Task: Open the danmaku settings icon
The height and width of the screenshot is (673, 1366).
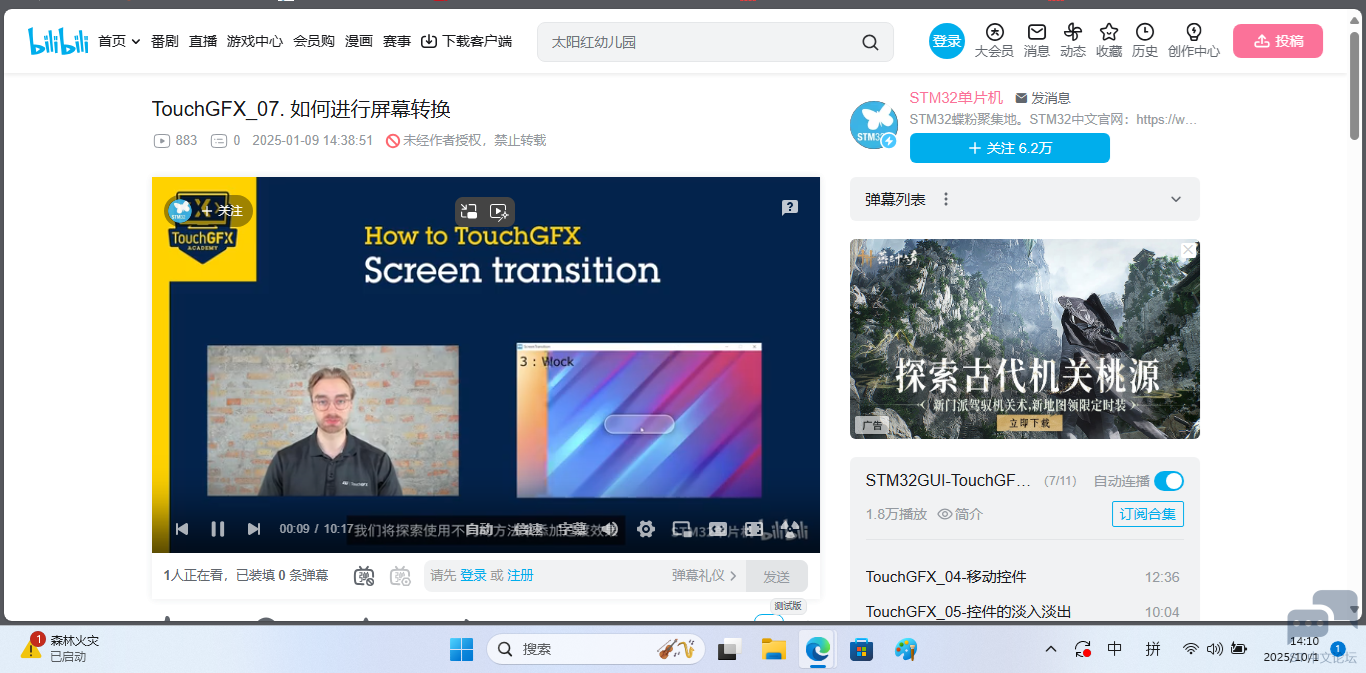Action: [x=400, y=576]
